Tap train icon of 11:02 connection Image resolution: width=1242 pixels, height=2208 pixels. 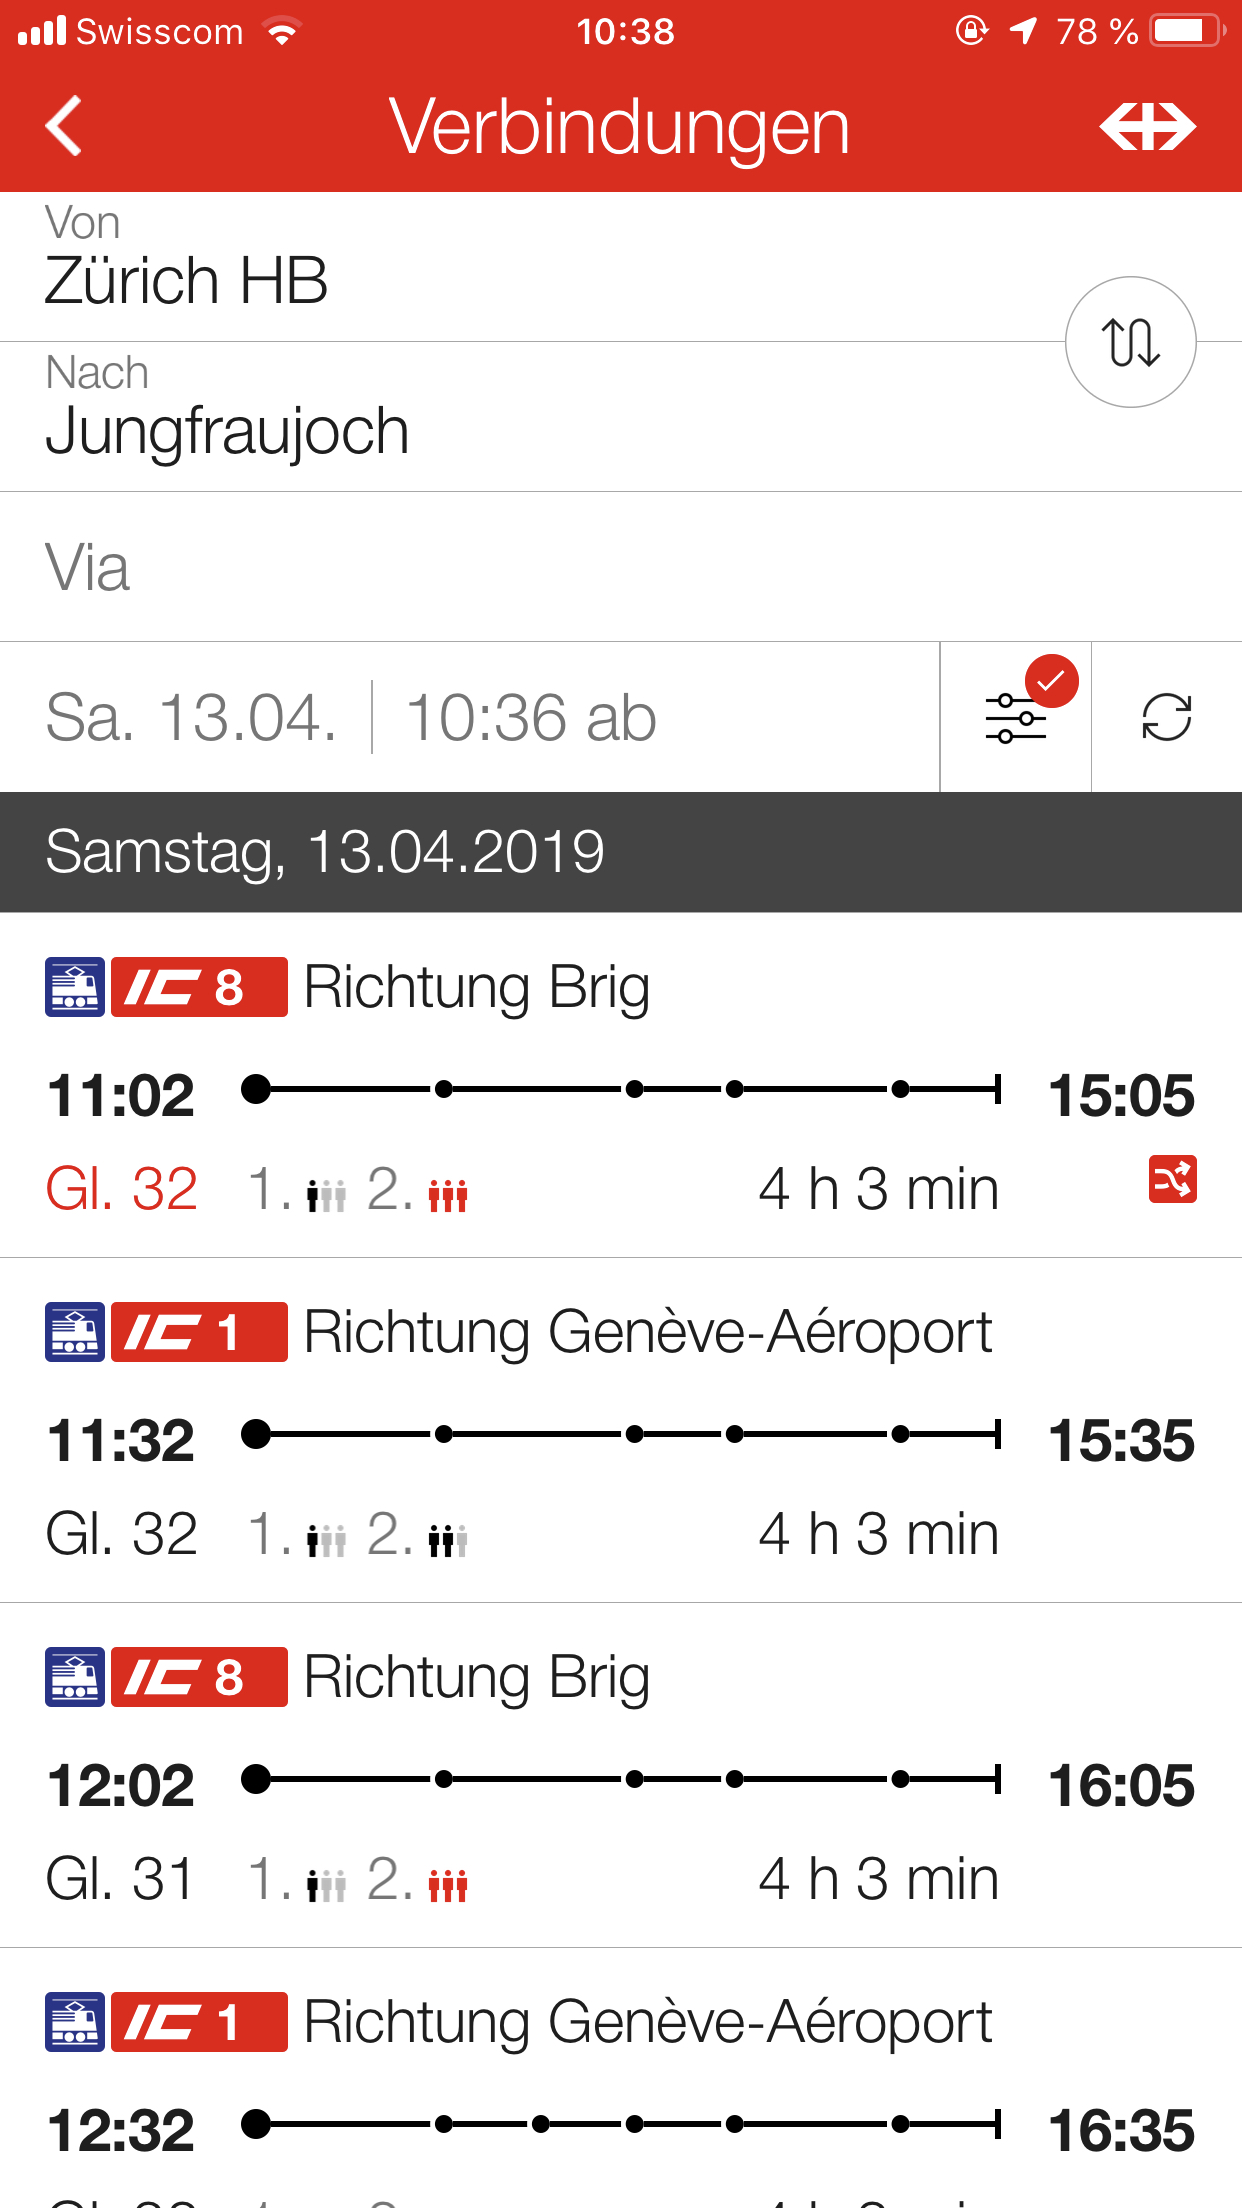tap(75, 987)
